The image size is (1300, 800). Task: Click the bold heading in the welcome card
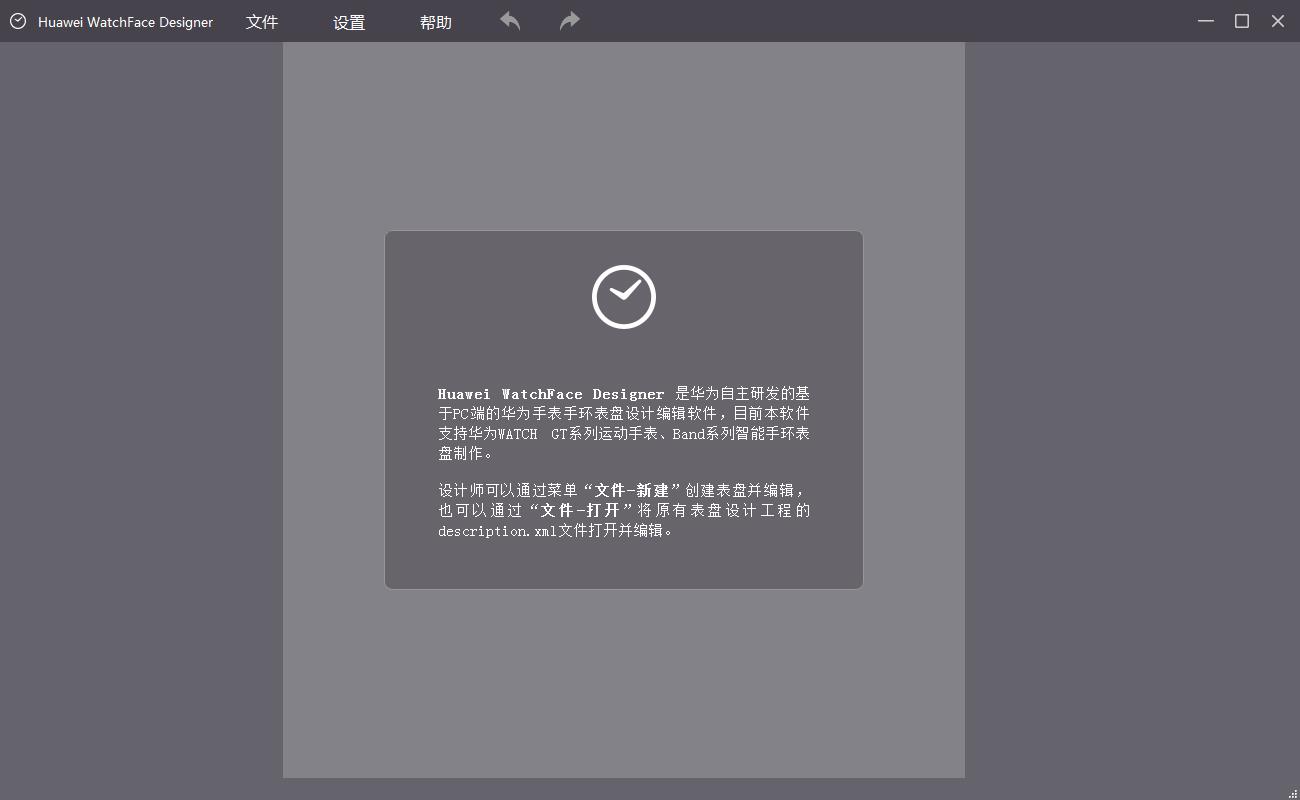coord(551,394)
